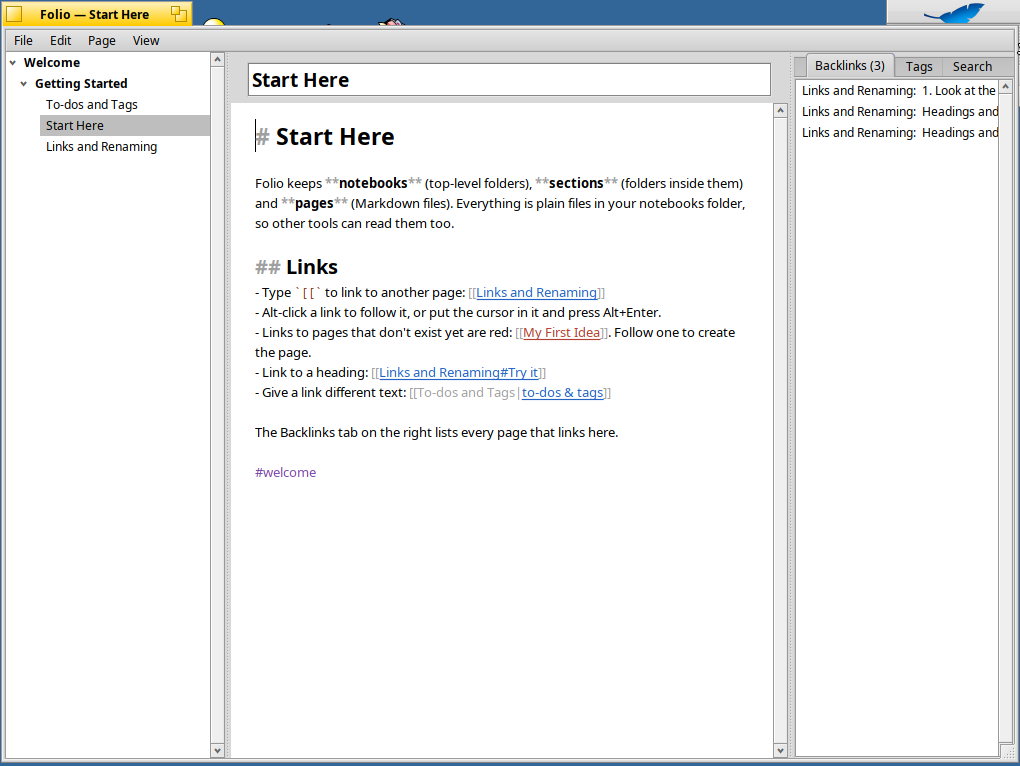Viewport: 1020px width, 766px height.
Task: Click the Backlinks tab sentence in the editor
Action: coord(436,432)
